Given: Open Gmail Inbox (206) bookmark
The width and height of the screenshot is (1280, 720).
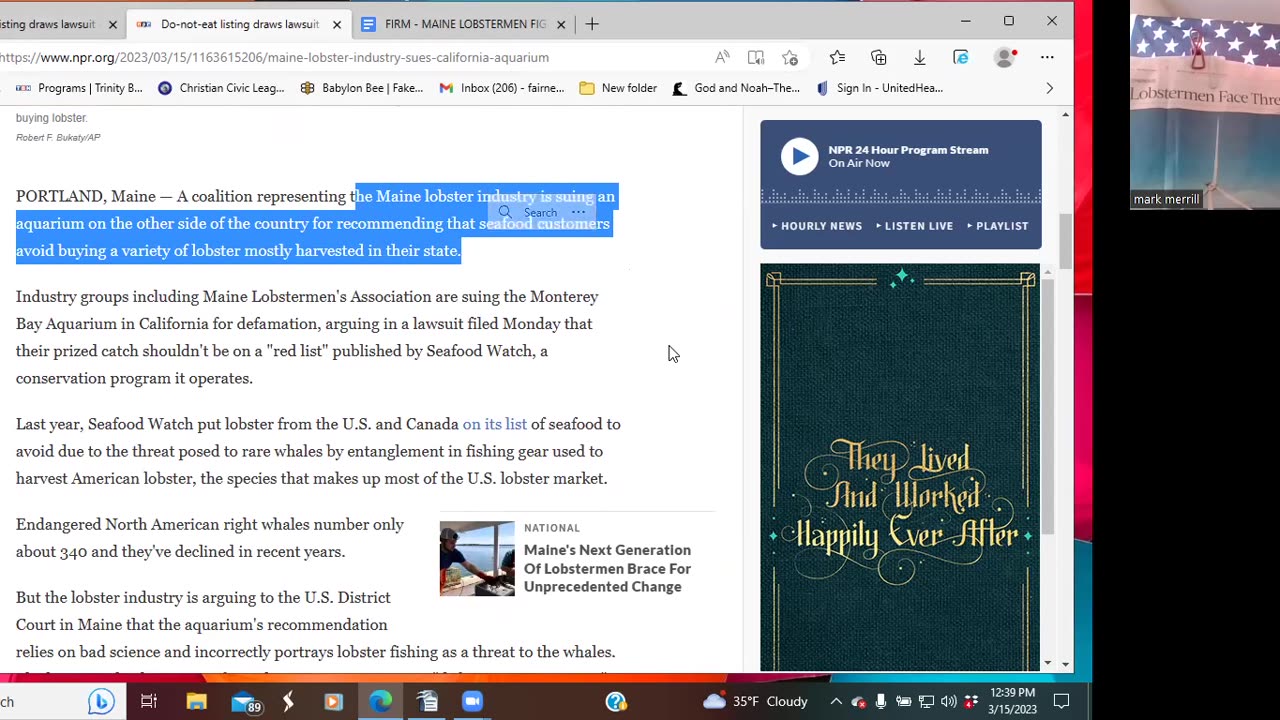Looking at the screenshot, I should click(501, 88).
